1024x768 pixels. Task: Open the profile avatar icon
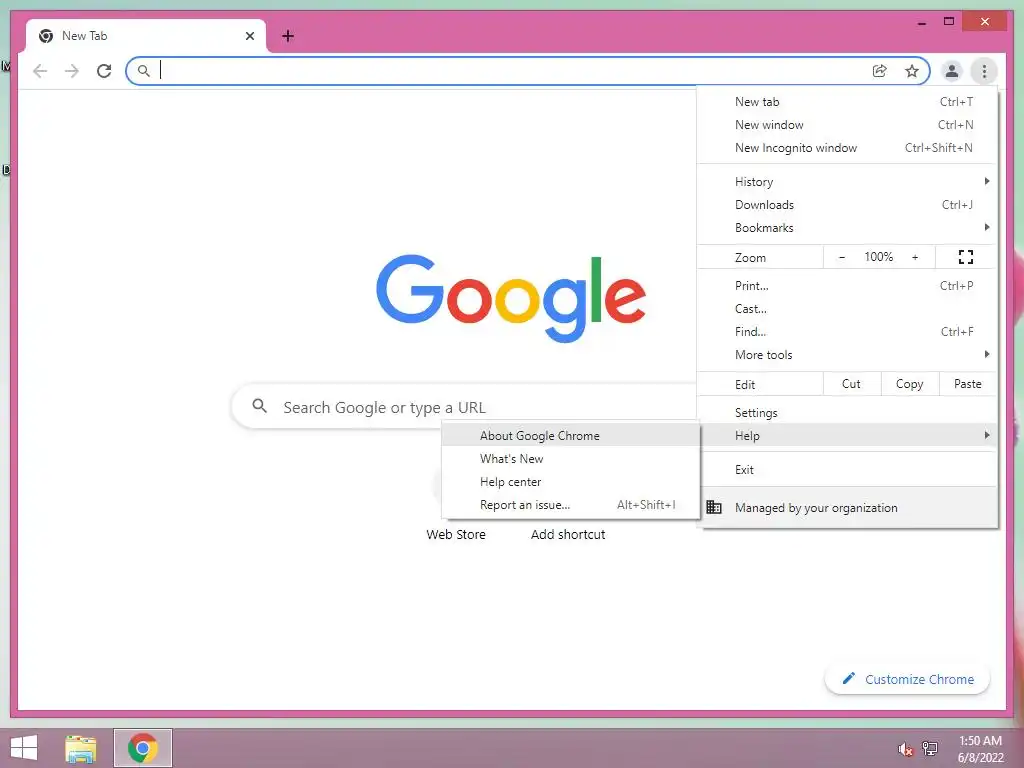952,71
